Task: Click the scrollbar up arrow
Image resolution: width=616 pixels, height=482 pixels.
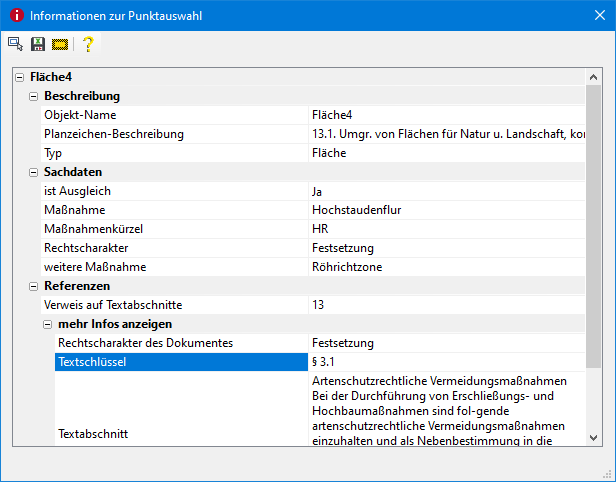Action: pos(594,77)
